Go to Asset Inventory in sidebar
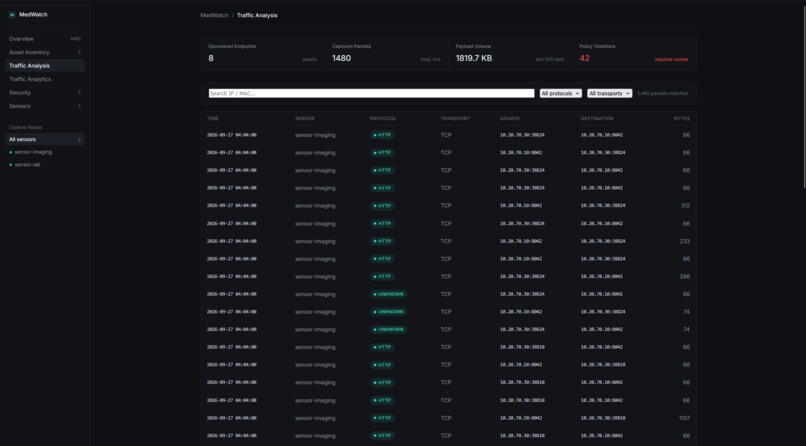This screenshot has width=806, height=446. point(45,52)
